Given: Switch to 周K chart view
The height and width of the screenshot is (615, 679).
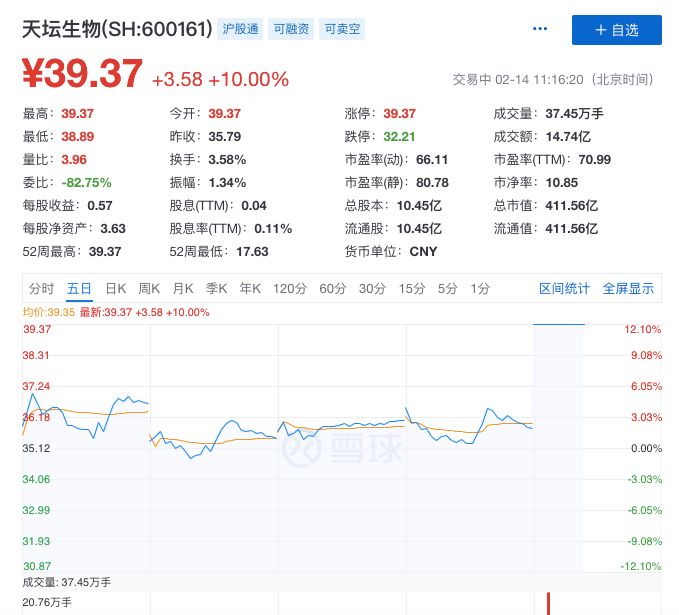Looking at the screenshot, I should pos(149,288).
